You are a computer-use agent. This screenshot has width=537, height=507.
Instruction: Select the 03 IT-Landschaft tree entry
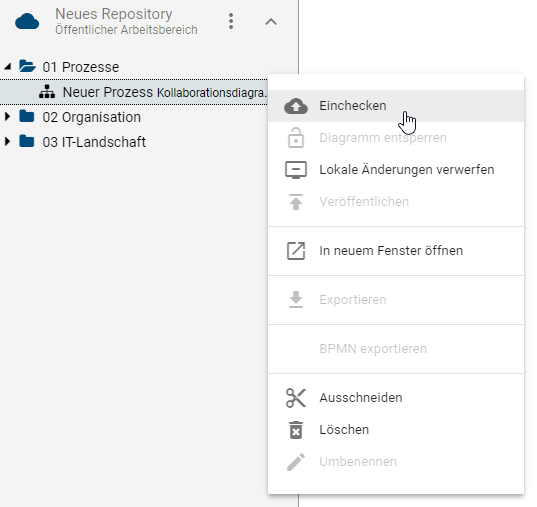[94, 142]
